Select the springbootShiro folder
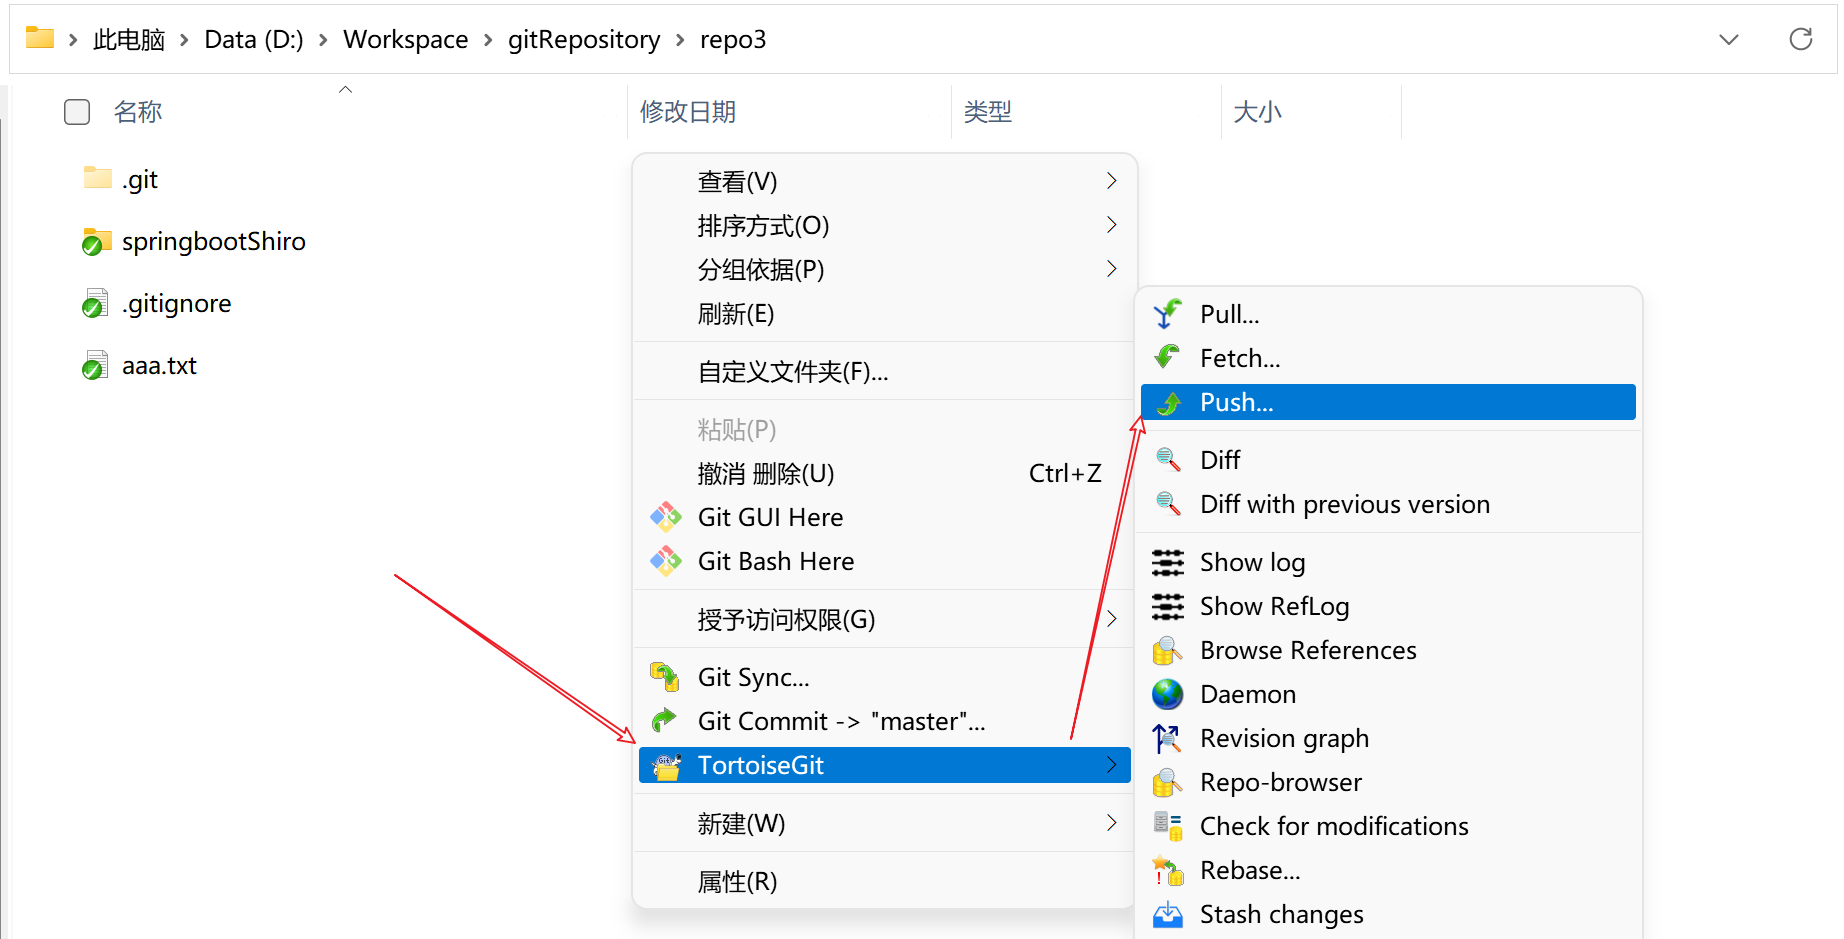The width and height of the screenshot is (1844, 939). coord(213,242)
